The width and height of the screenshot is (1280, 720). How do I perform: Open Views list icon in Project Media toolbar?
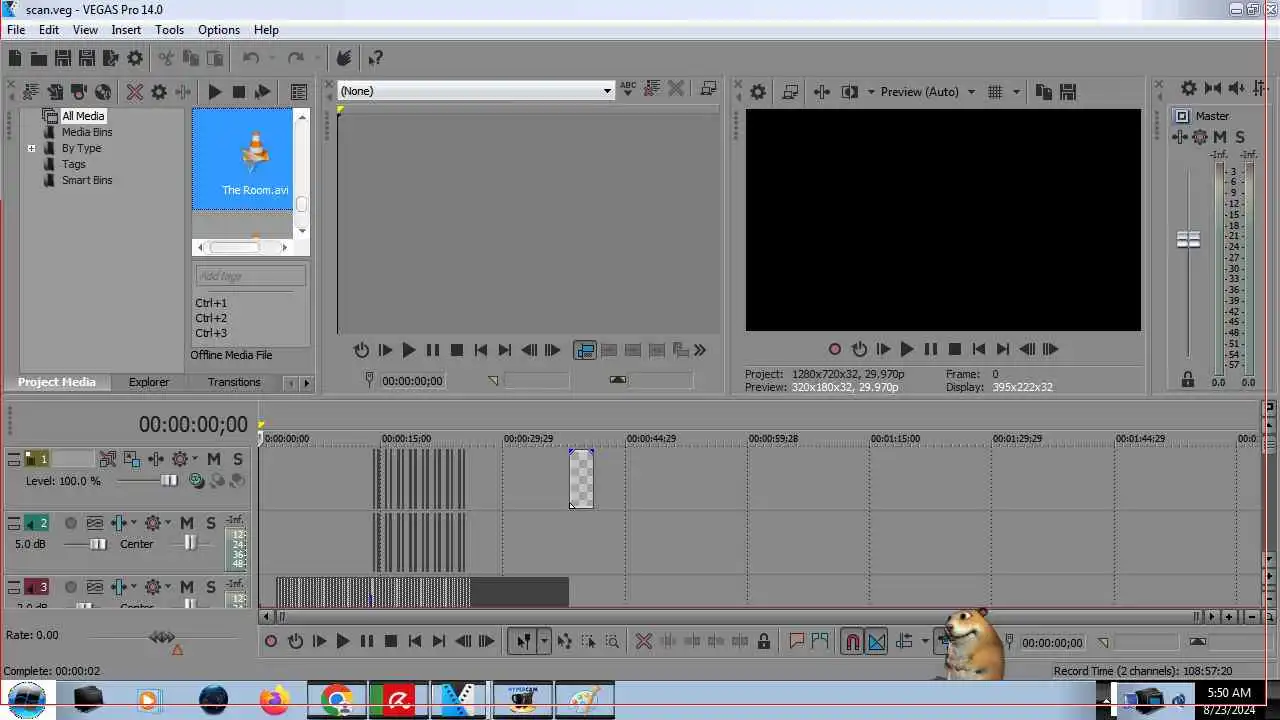[299, 91]
